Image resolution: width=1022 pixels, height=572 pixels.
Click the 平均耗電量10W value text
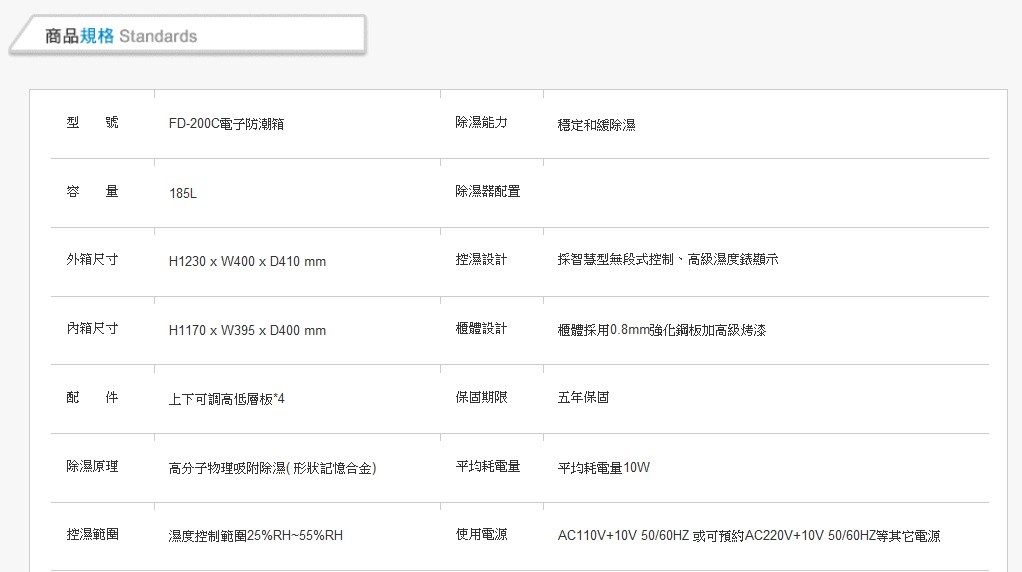click(x=603, y=468)
